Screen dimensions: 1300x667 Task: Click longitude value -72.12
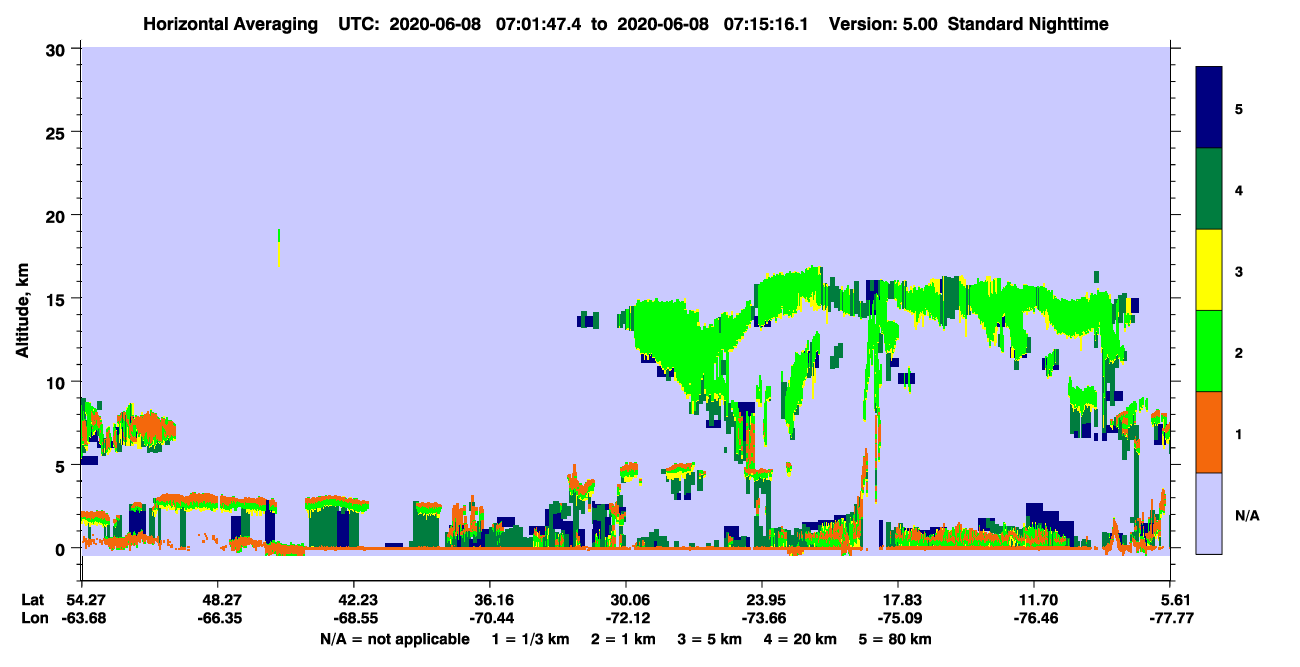(626, 619)
